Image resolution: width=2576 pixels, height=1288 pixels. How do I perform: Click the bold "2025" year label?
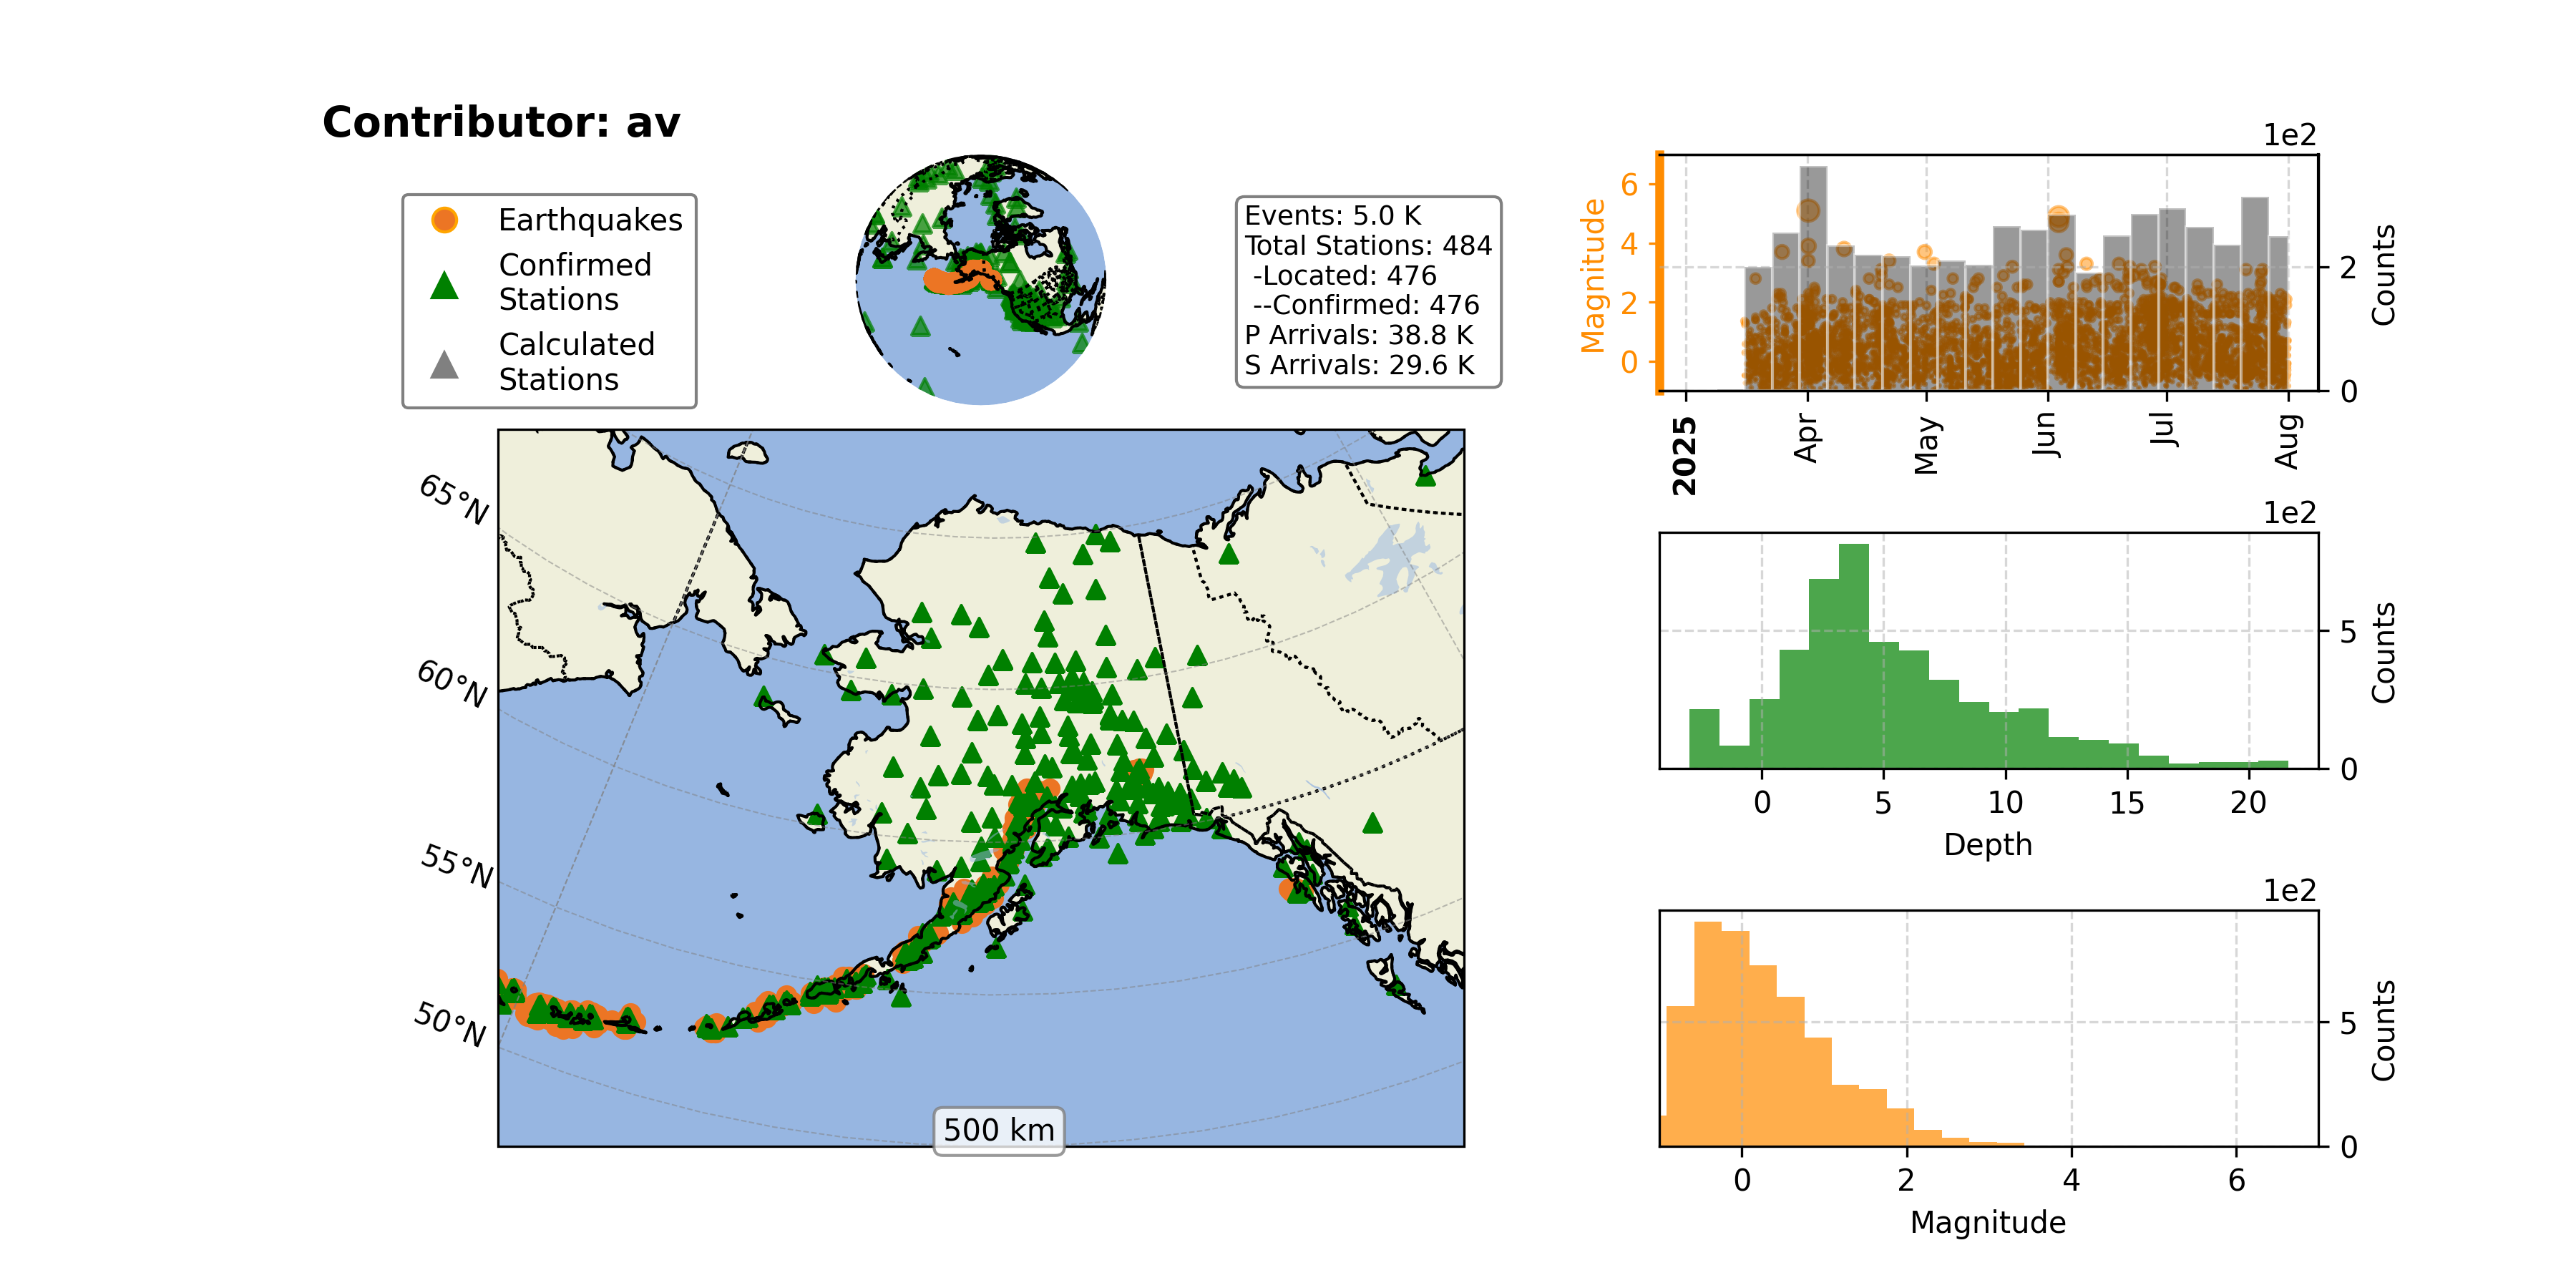[1685, 456]
